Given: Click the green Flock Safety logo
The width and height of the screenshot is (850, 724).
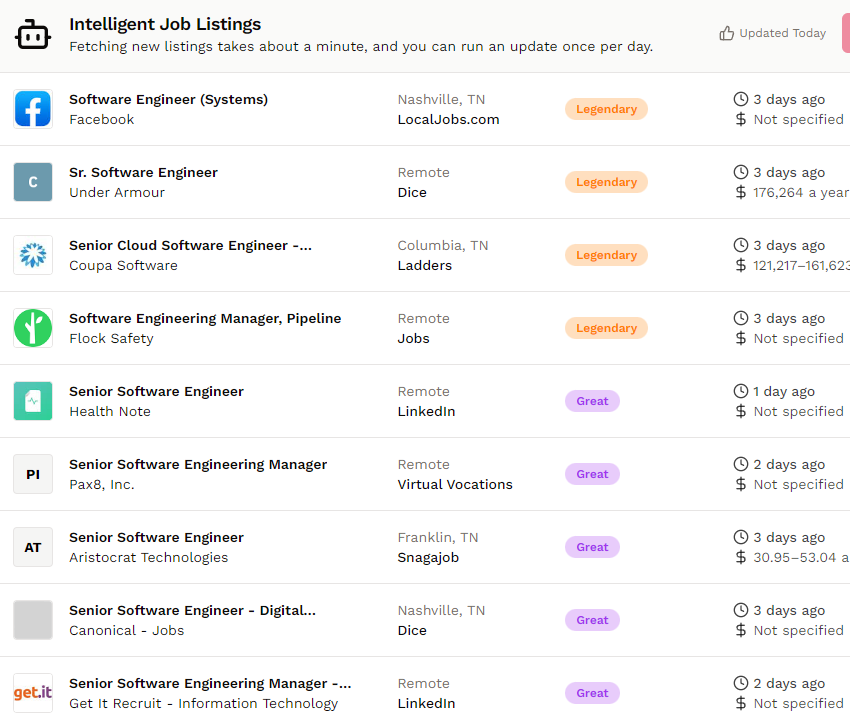Looking at the screenshot, I should [x=33, y=328].
